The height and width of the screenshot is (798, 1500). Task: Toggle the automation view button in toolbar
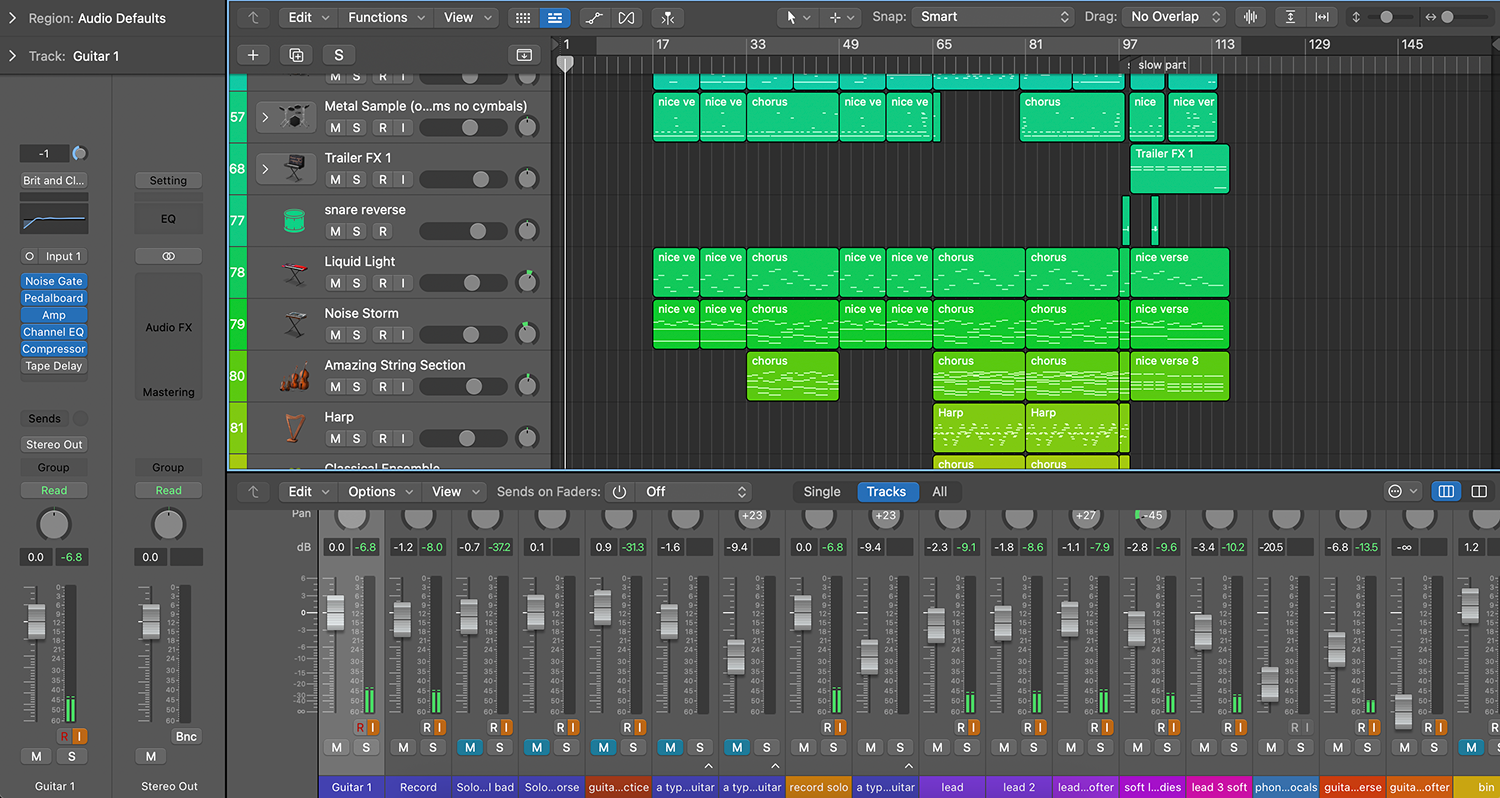point(594,18)
